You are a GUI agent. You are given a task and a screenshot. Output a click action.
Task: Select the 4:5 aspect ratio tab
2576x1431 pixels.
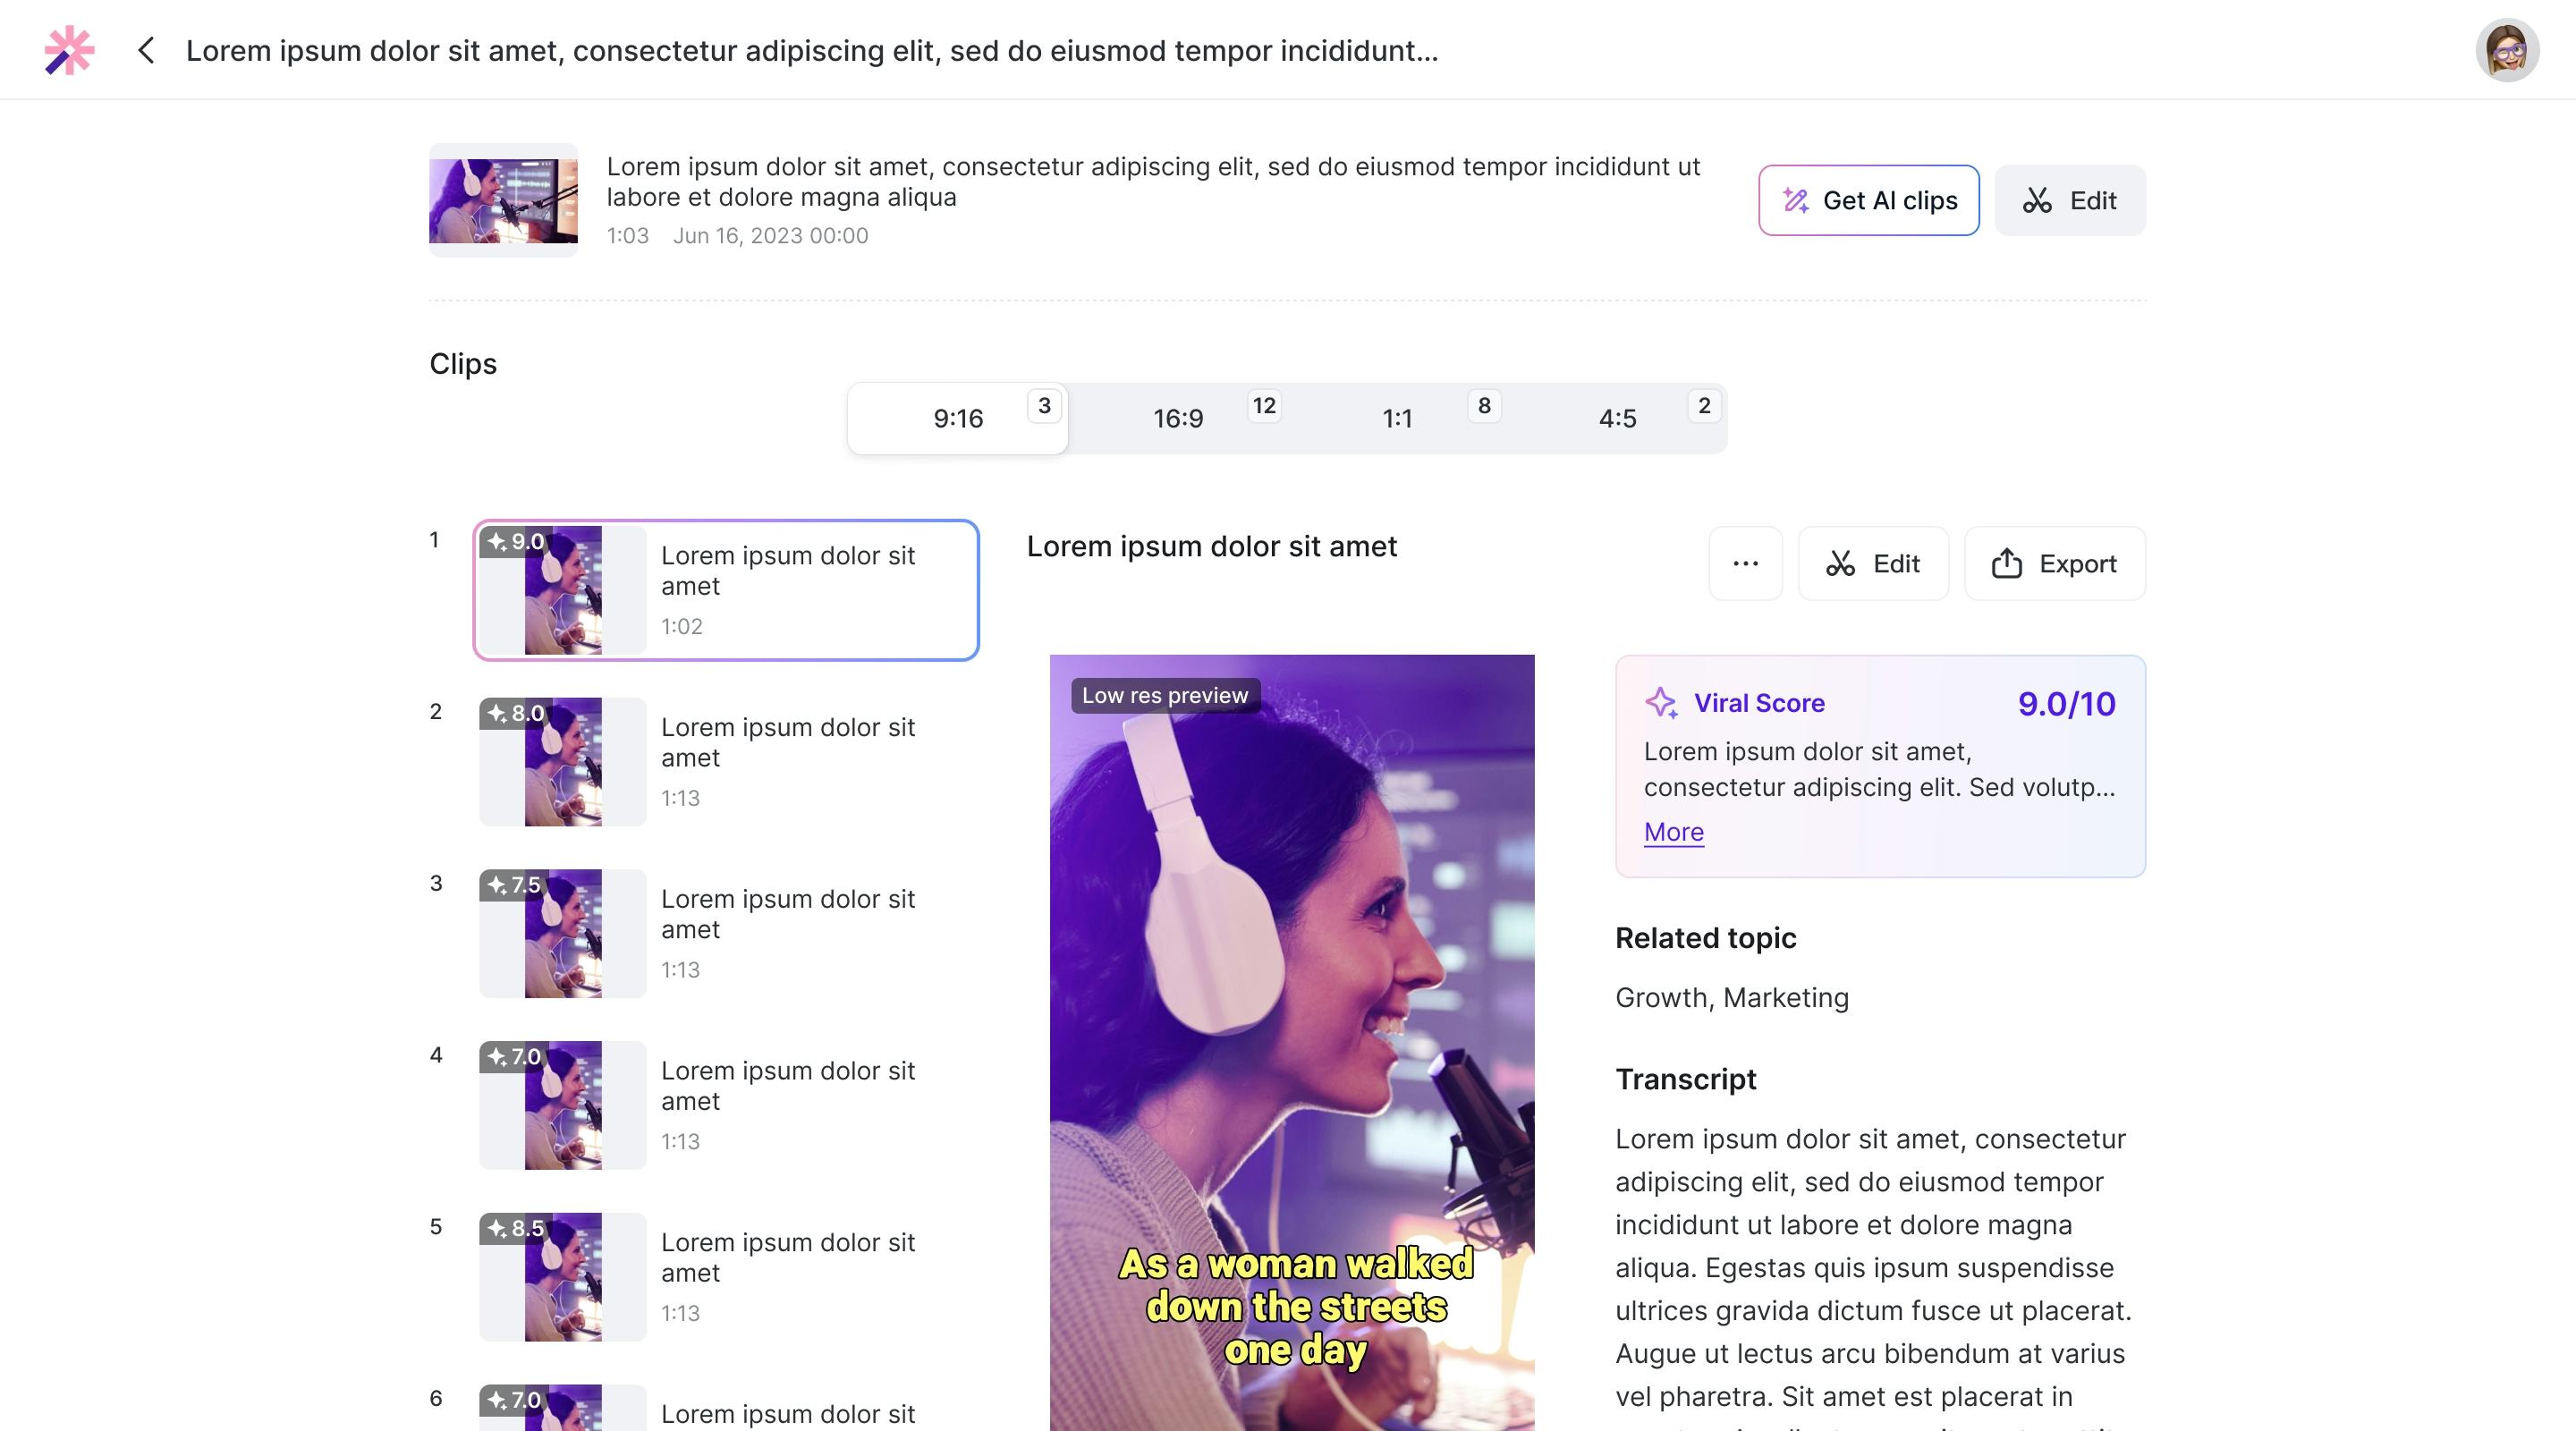pos(1617,418)
